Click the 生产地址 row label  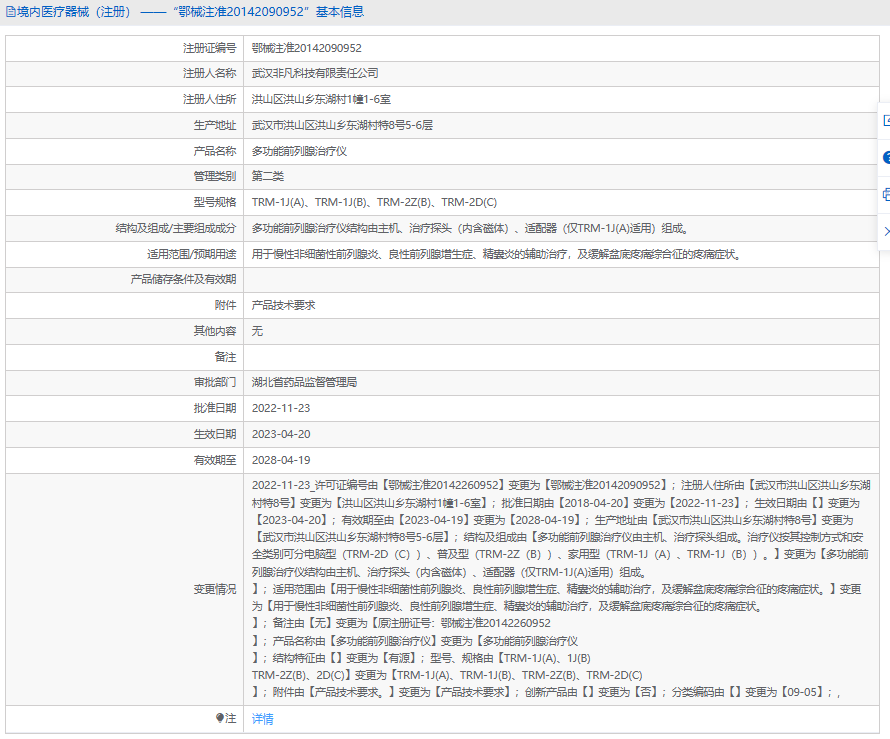pos(215,125)
